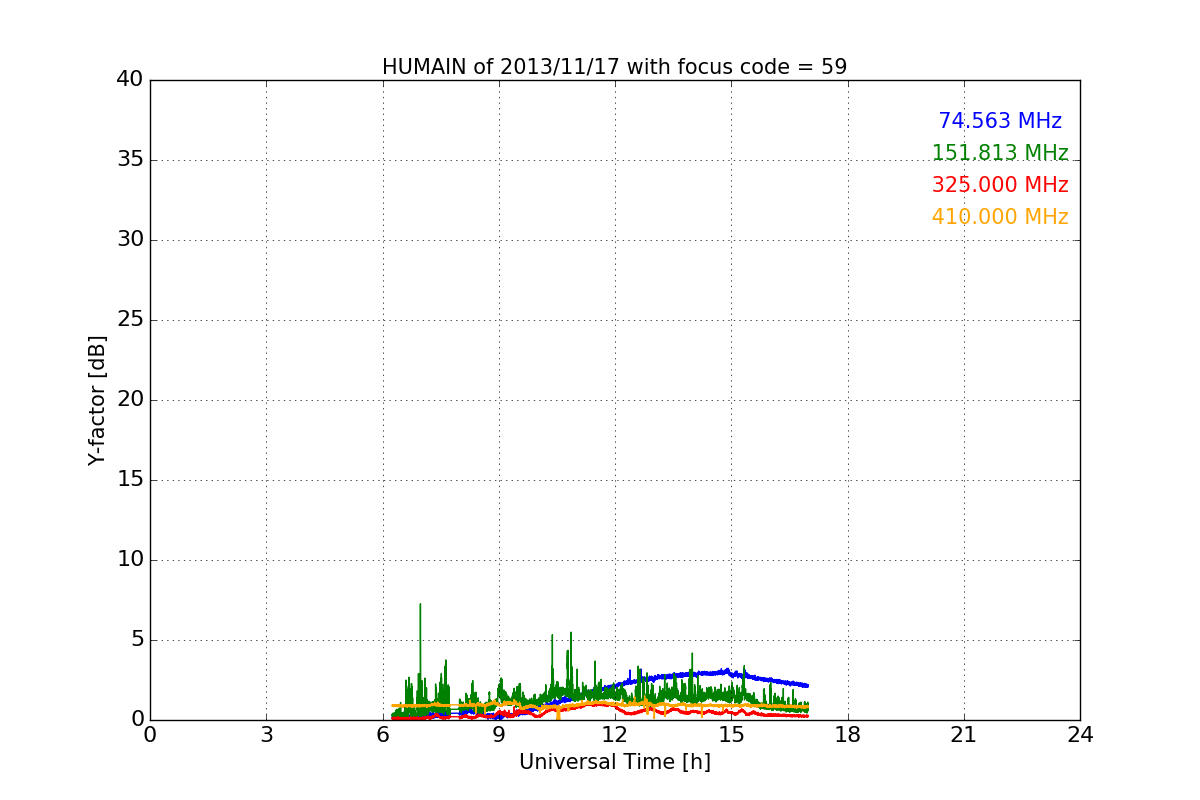Image resolution: width=1200 pixels, height=800 pixels.
Task: Select the green 151.813 MHz legend label
Action: point(1000,153)
